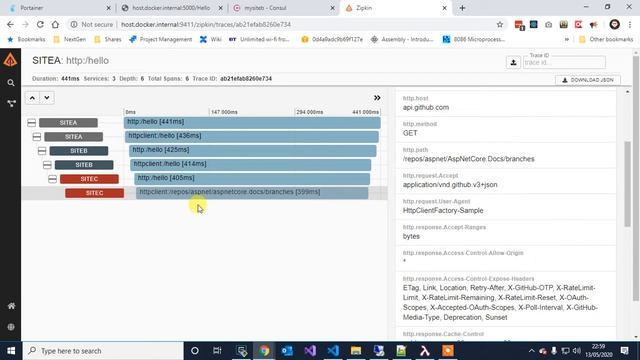Click the upload JSON icon button
This screenshot has width=640, height=360.
pyautogui.click(x=513, y=62)
